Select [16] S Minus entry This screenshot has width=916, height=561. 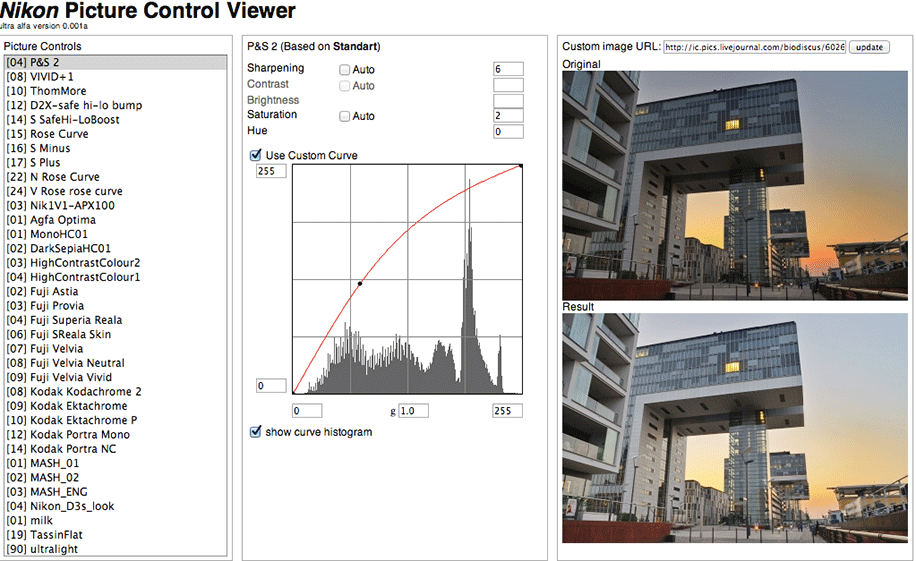coord(116,148)
